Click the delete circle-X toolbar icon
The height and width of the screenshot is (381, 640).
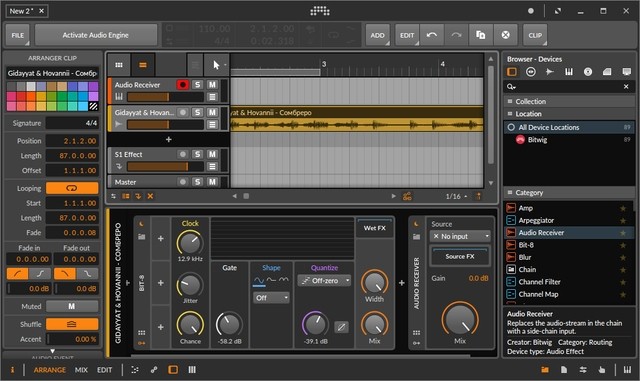[505, 36]
